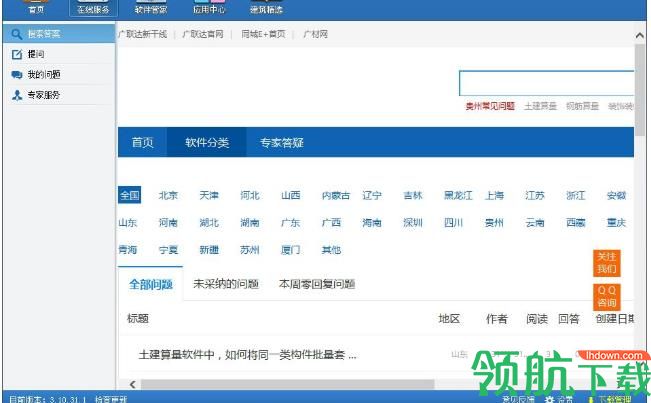Open the 同城E+首页 link
The image size is (651, 403).
(x=263, y=34)
